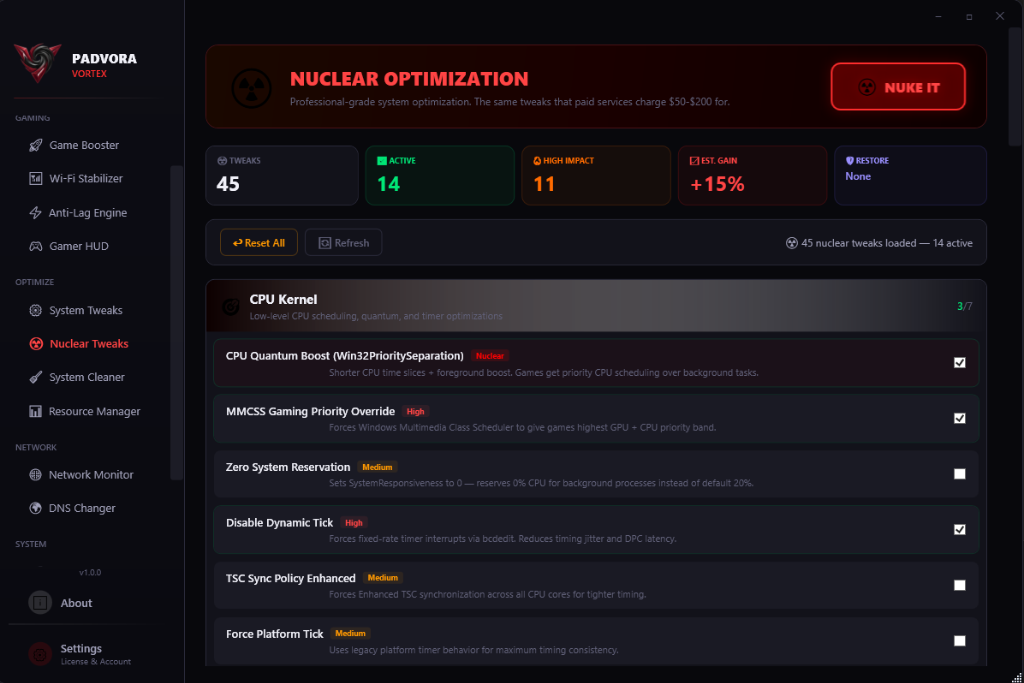Click the Medium badge on Zero System Reservation
Screen dimensions: 1024x683
click(x=377, y=467)
